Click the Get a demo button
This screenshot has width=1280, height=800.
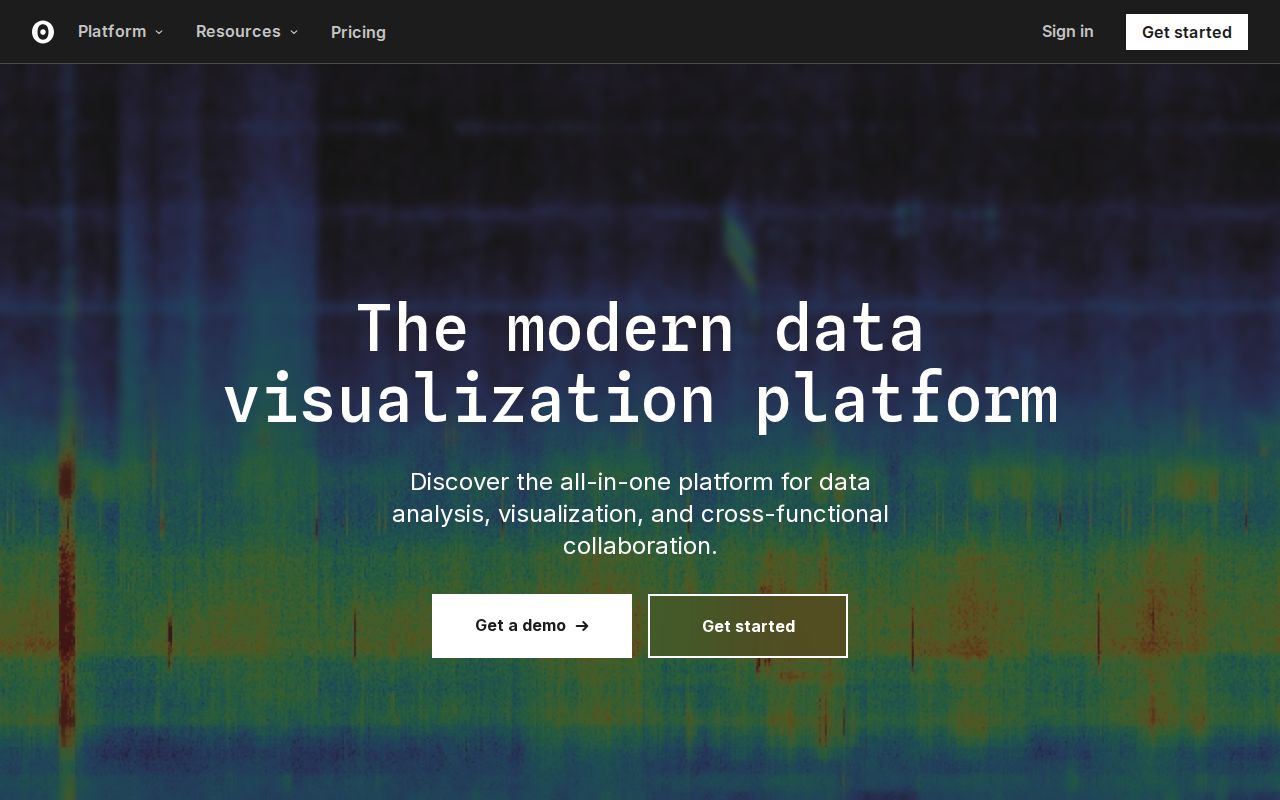click(x=532, y=626)
